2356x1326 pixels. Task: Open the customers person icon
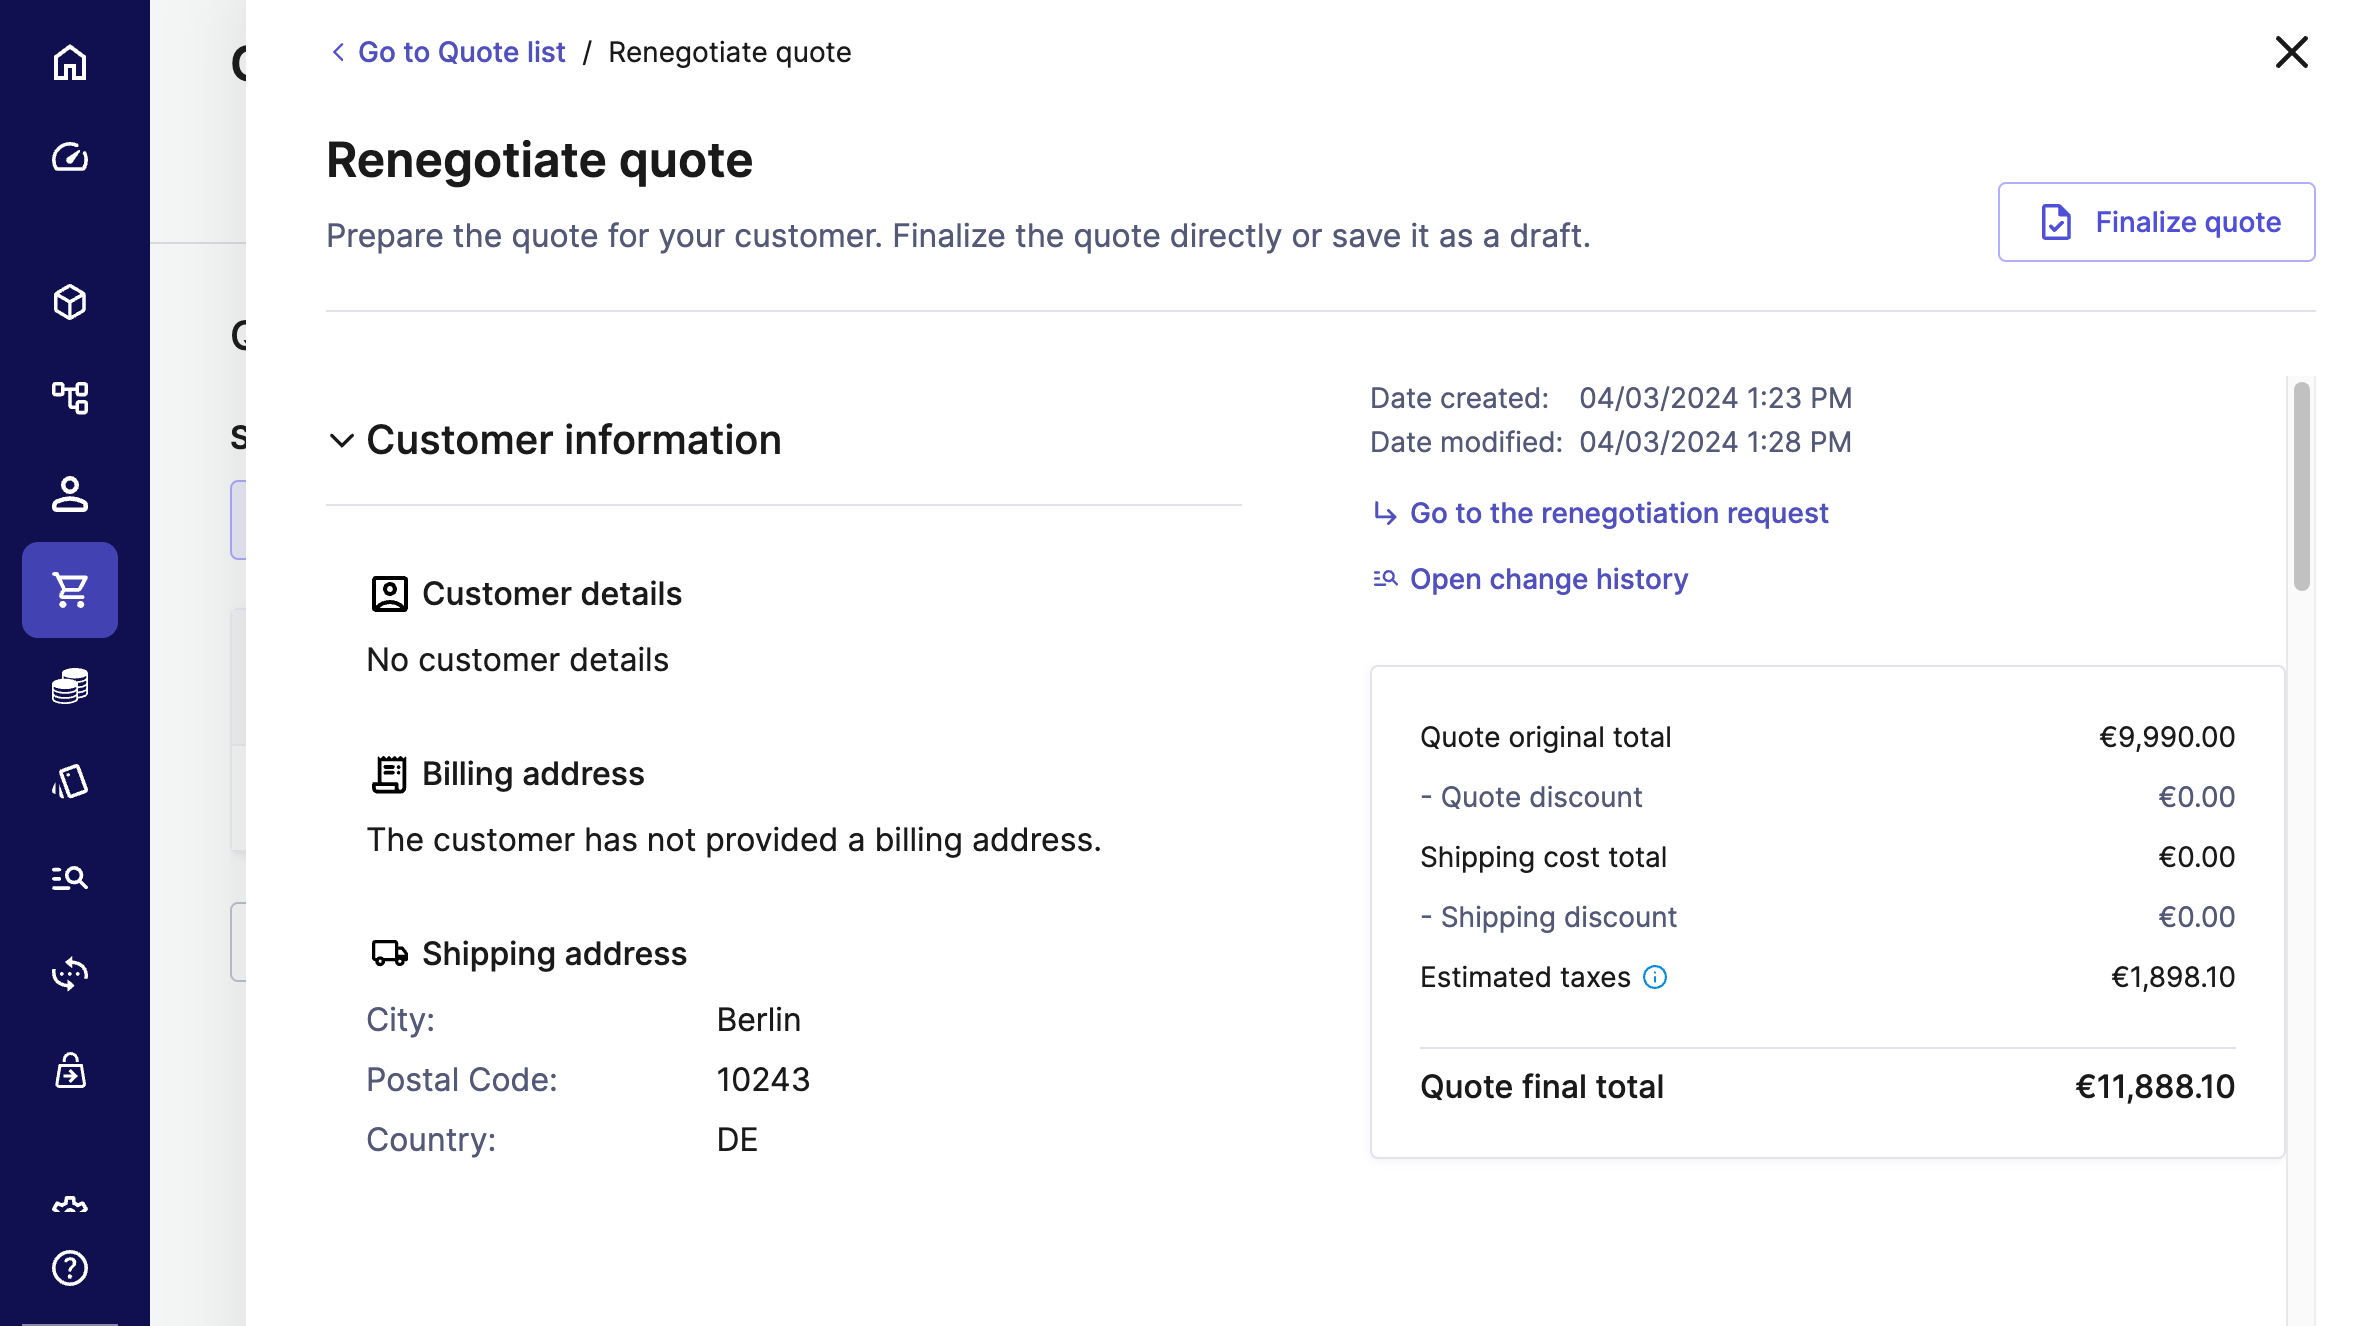click(x=70, y=494)
